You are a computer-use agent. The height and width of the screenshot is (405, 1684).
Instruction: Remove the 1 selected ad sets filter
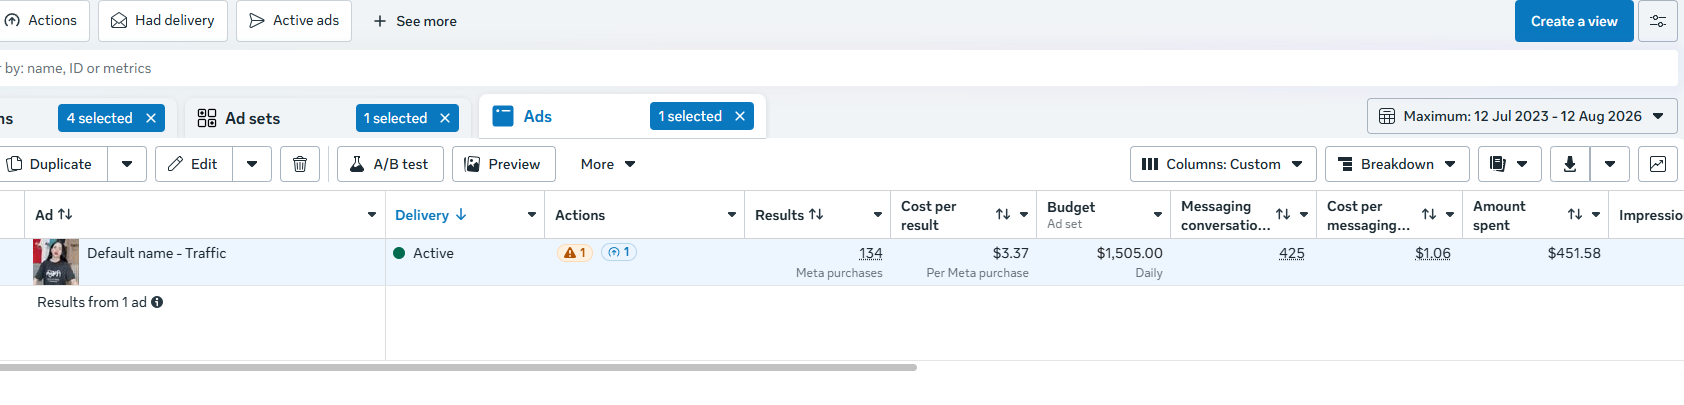(x=445, y=118)
